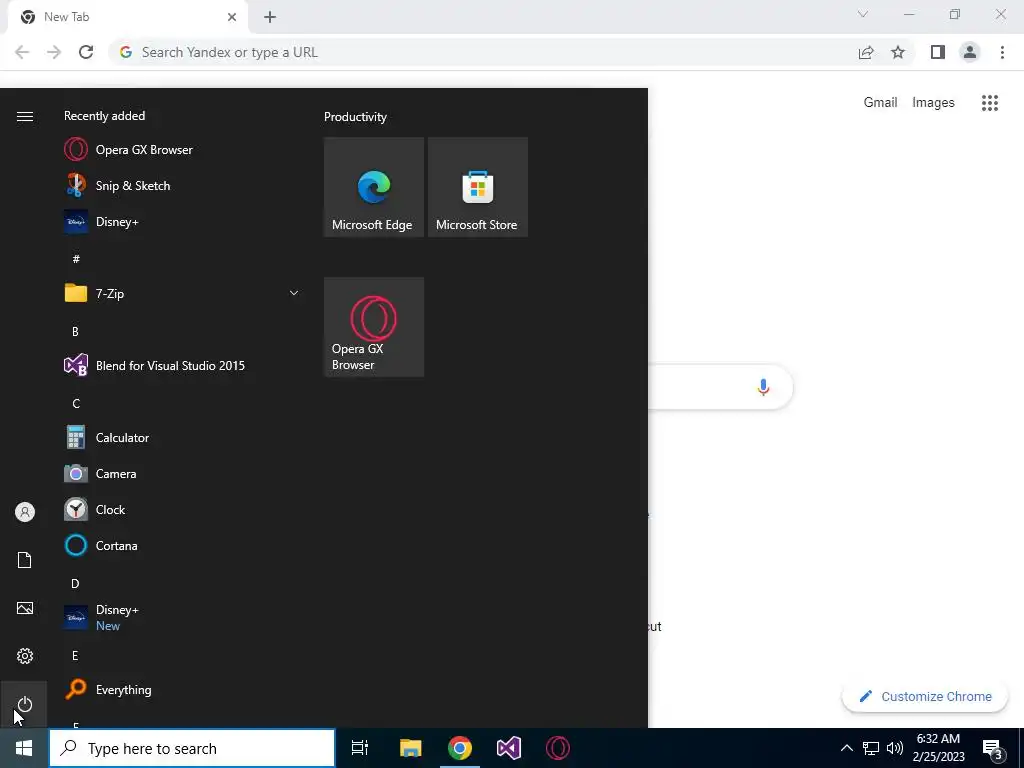Open the 7-Zip folder entry
The width and height of the screenshot is (1024, 768).
[180, 293]
